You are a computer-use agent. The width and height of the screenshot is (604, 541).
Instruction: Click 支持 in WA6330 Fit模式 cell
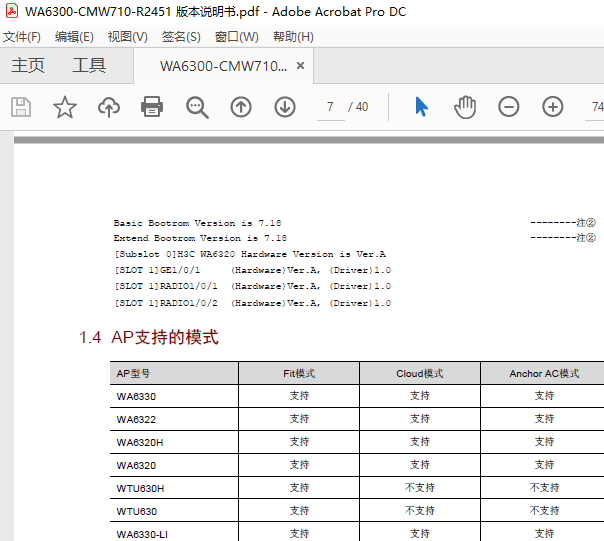(x=299, y=396)
